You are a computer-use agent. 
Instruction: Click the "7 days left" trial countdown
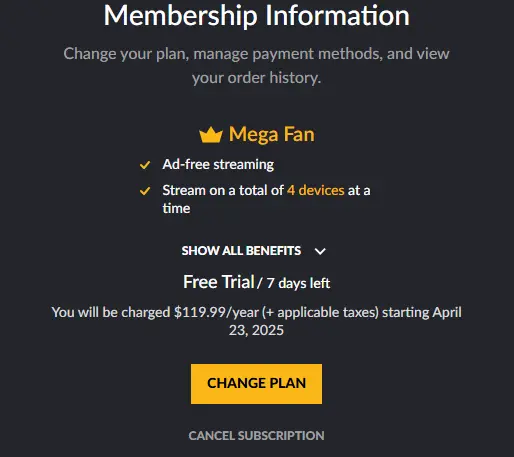[x=298, y=283]
